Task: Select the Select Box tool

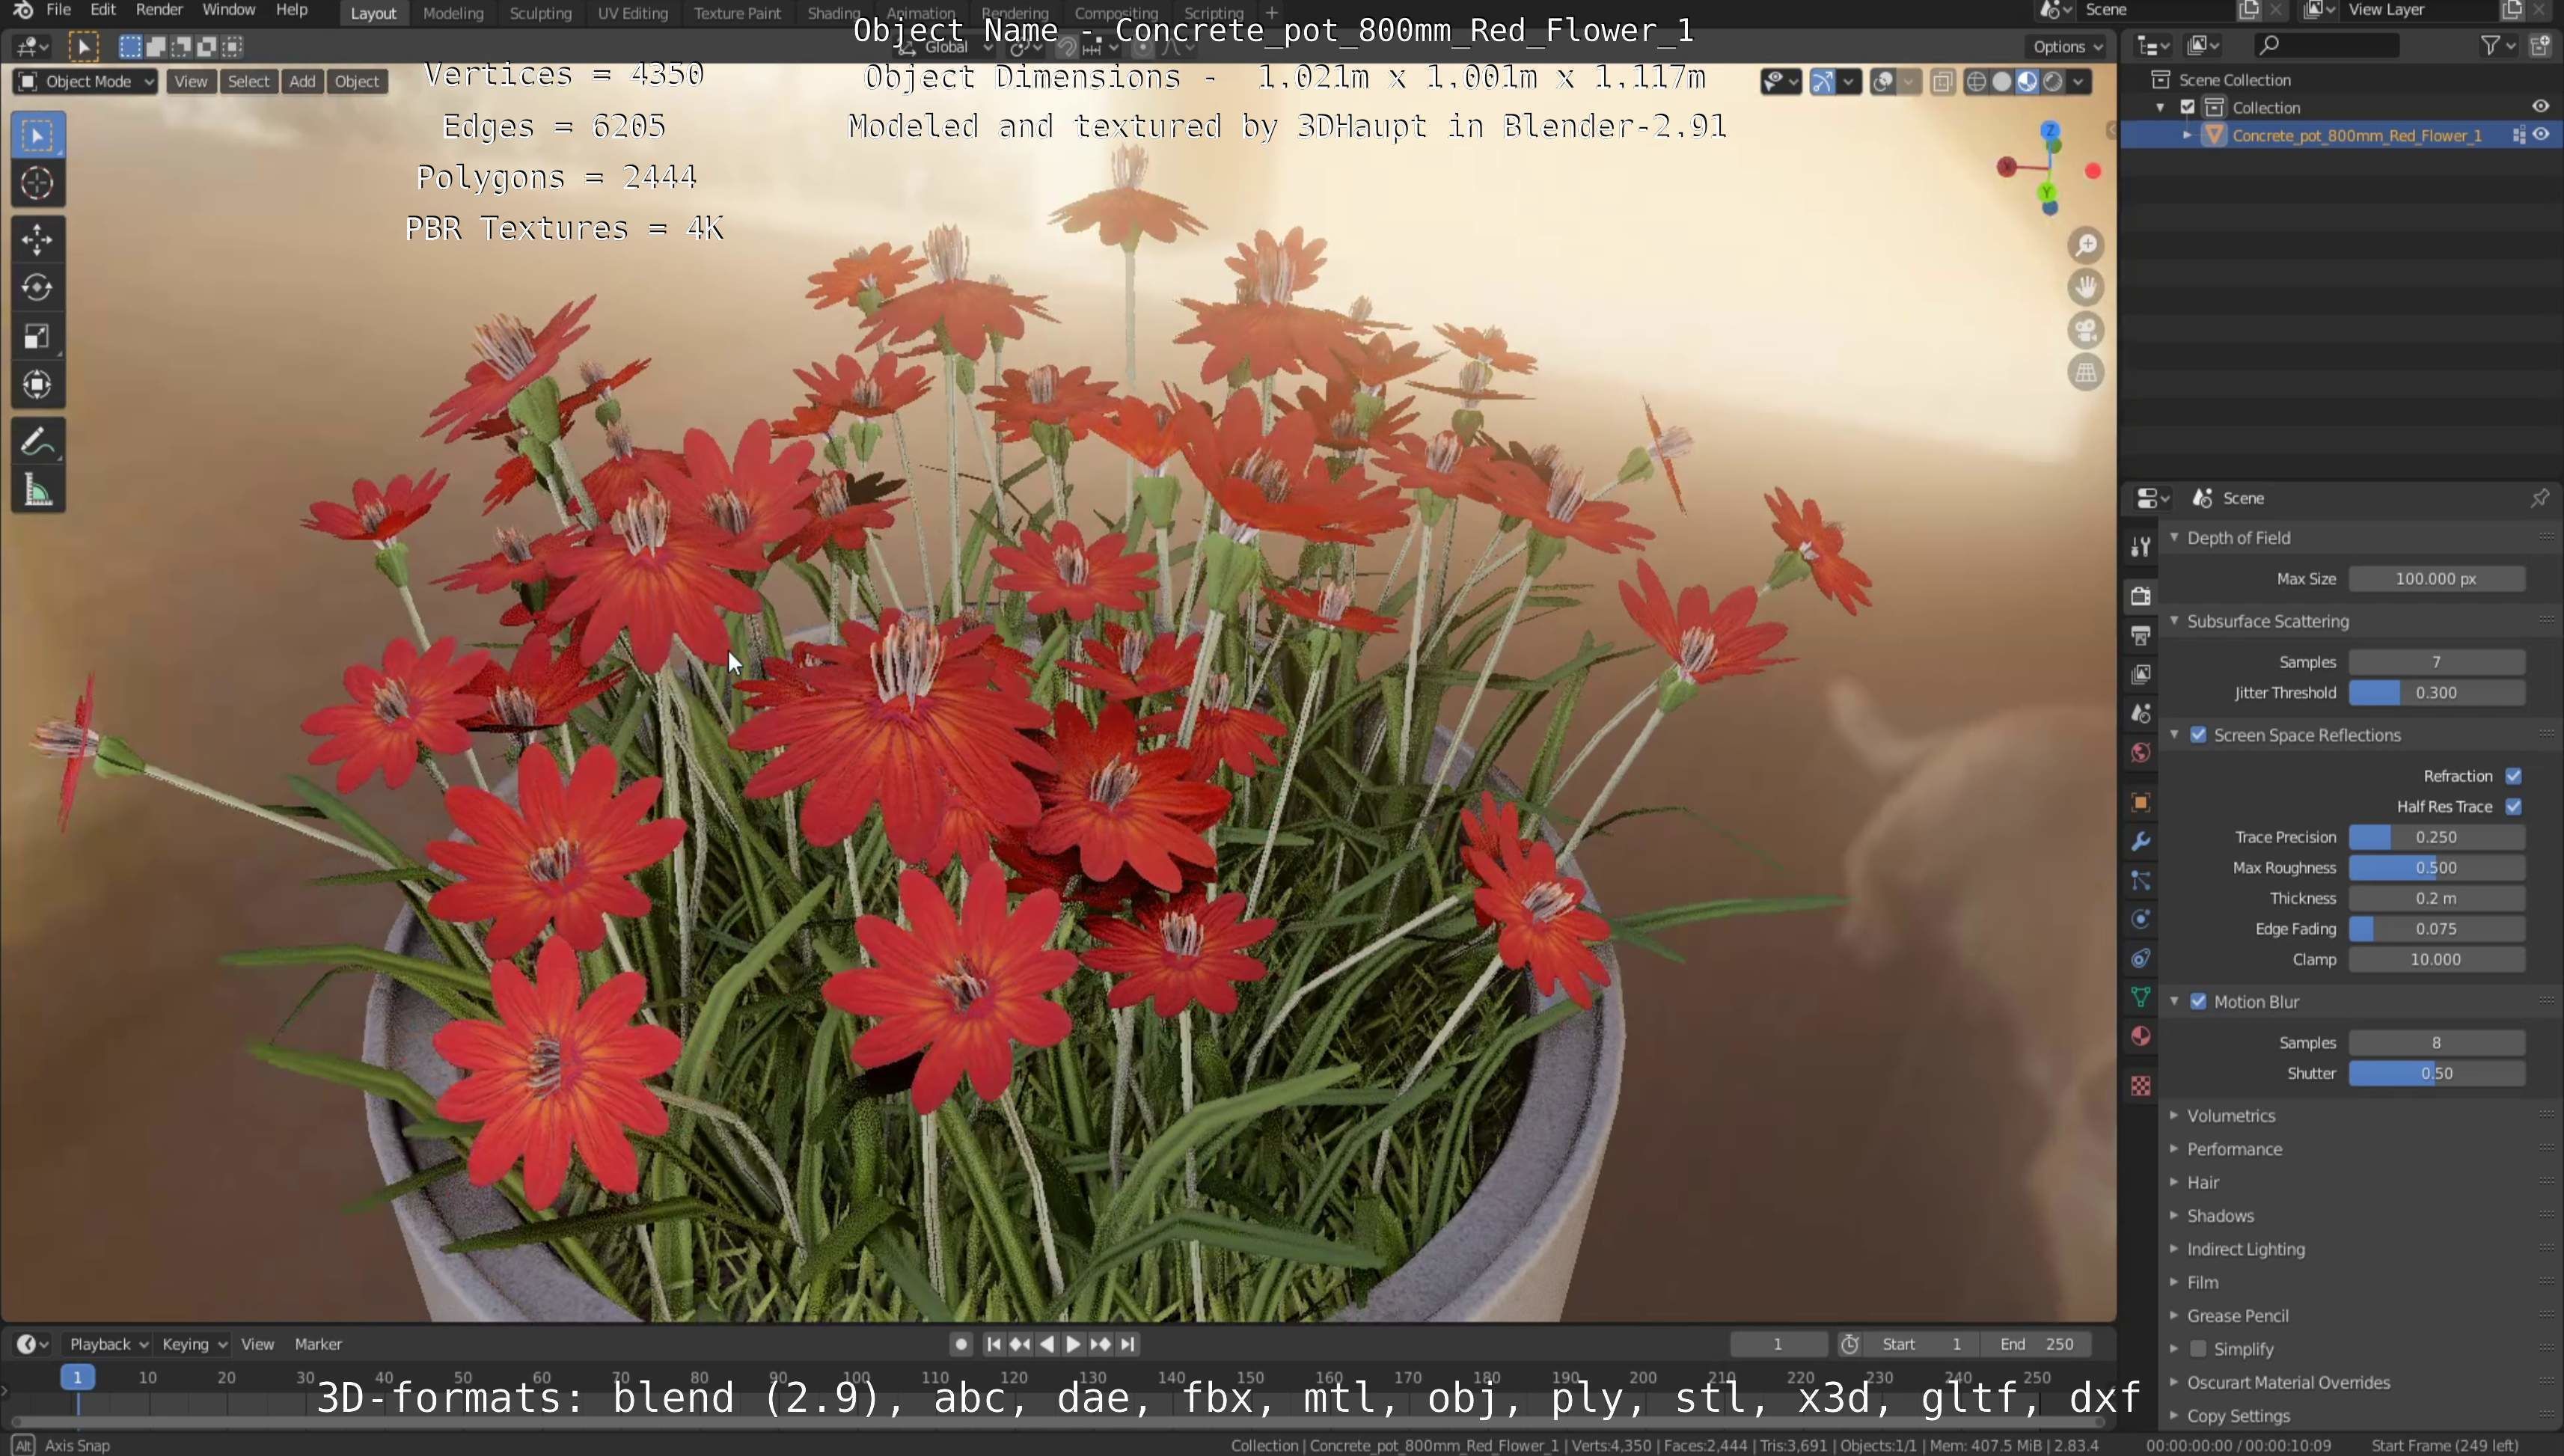Action: click(x=37, y=135)
